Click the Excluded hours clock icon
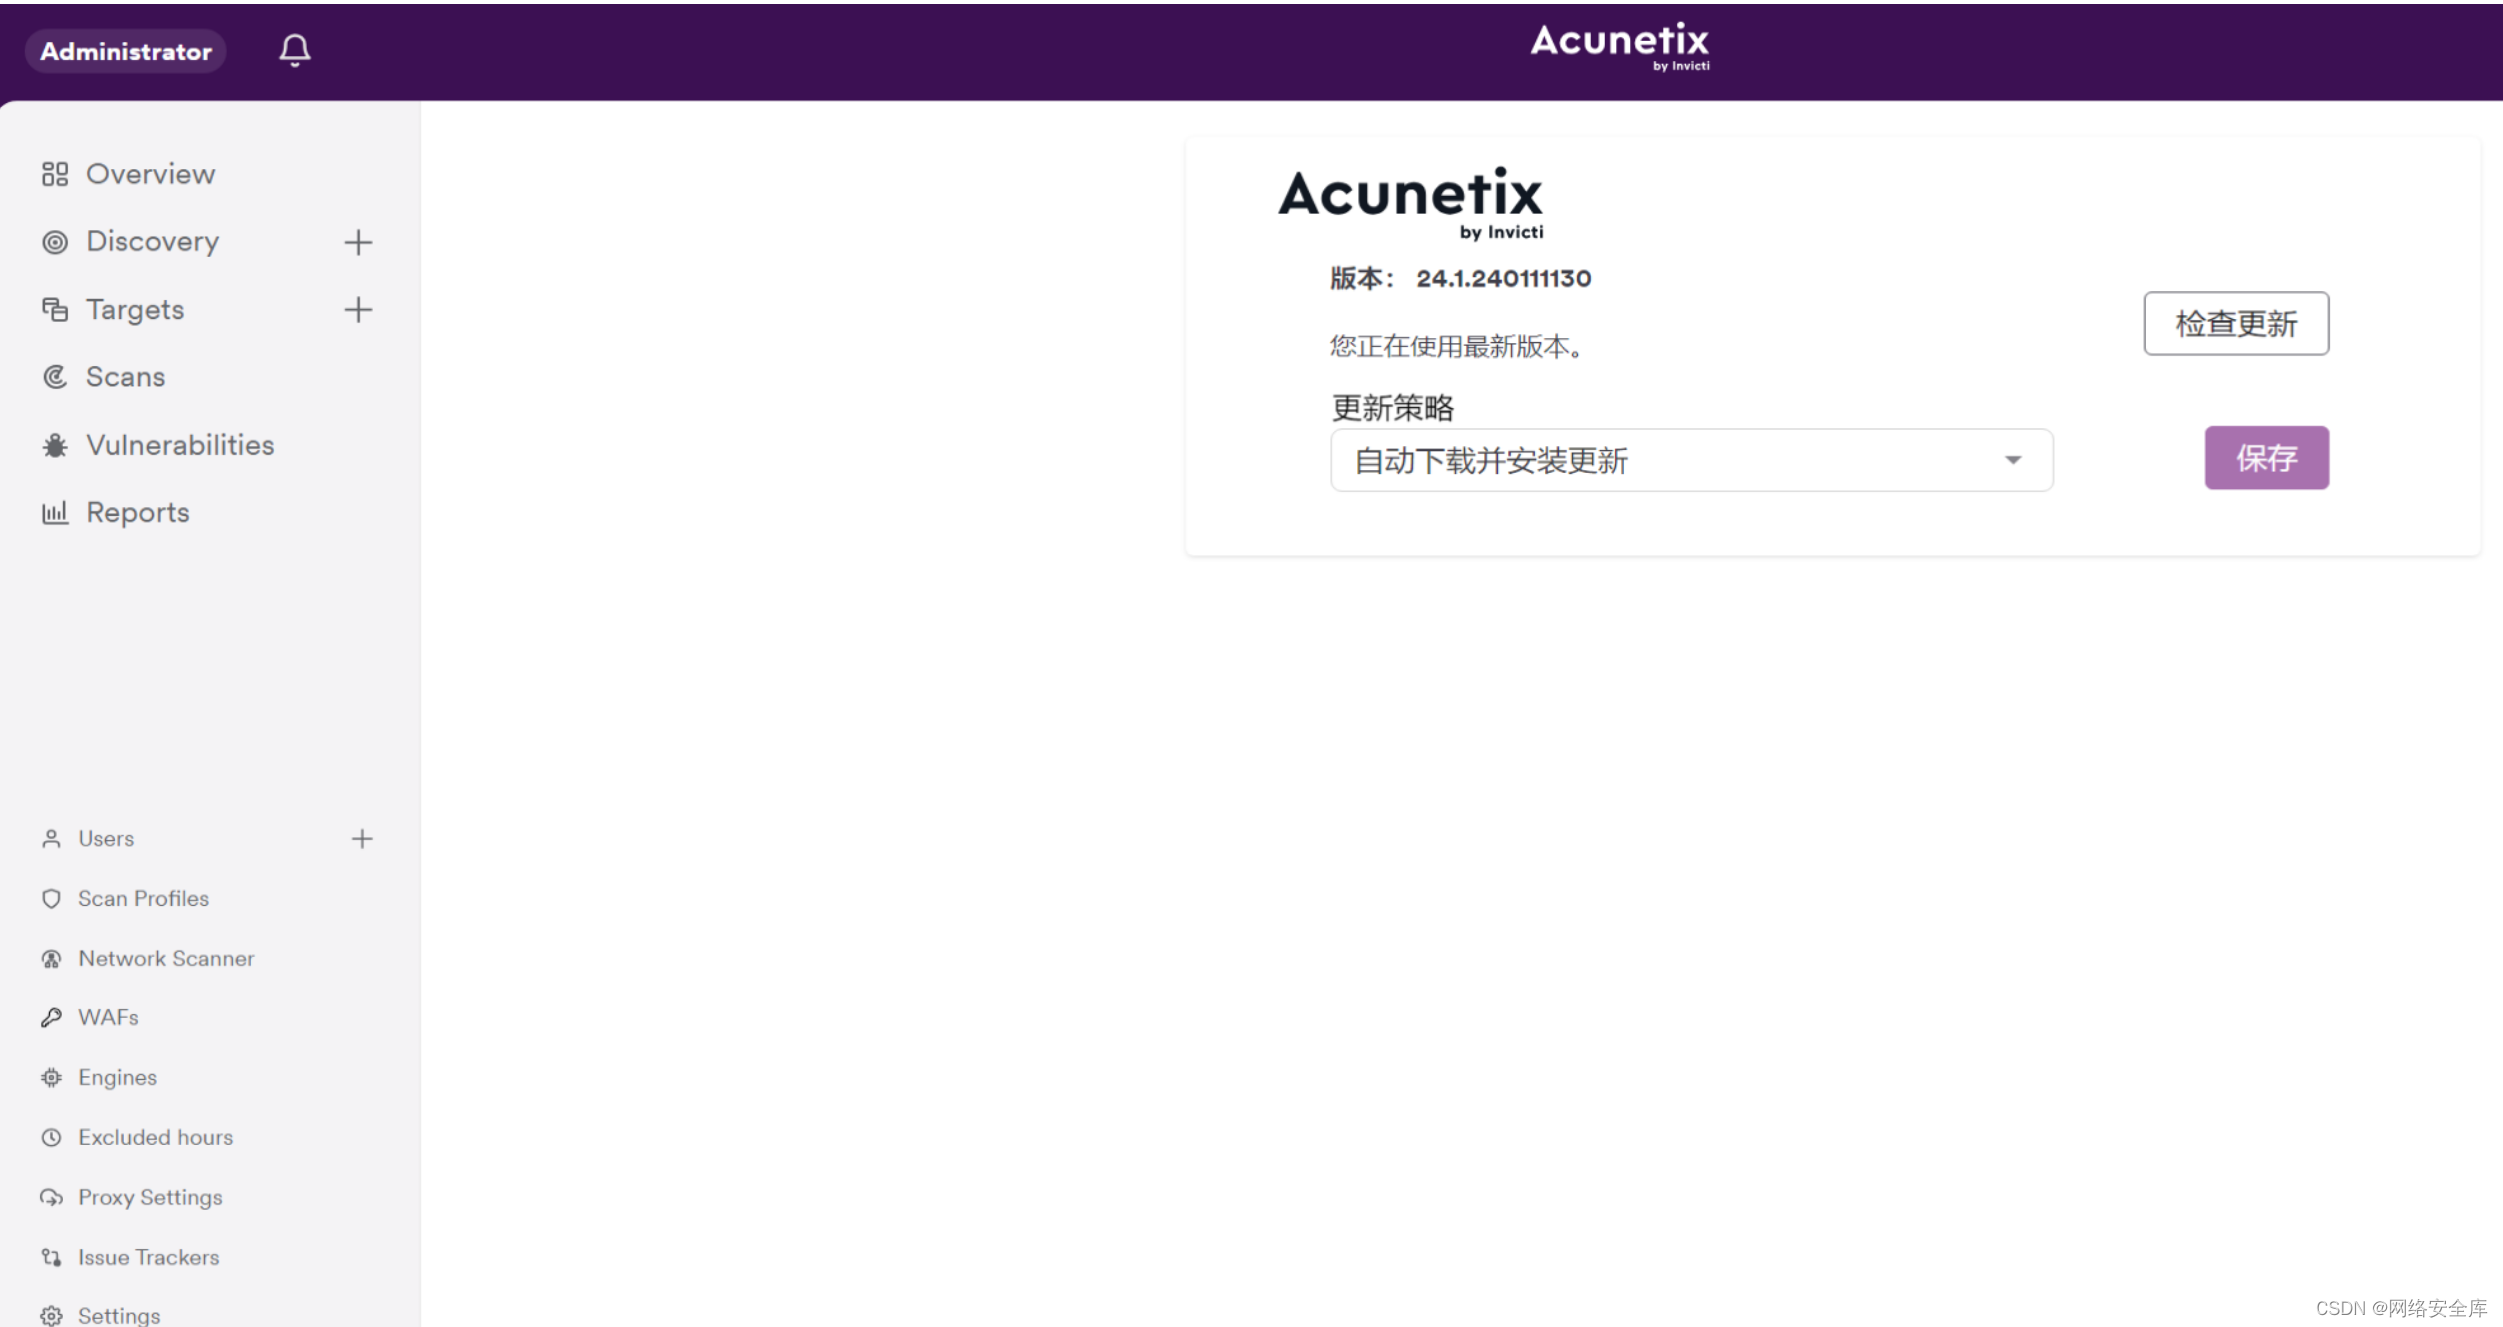The width and height of the screenshot is (2503, 1327). coord(51,1137)
